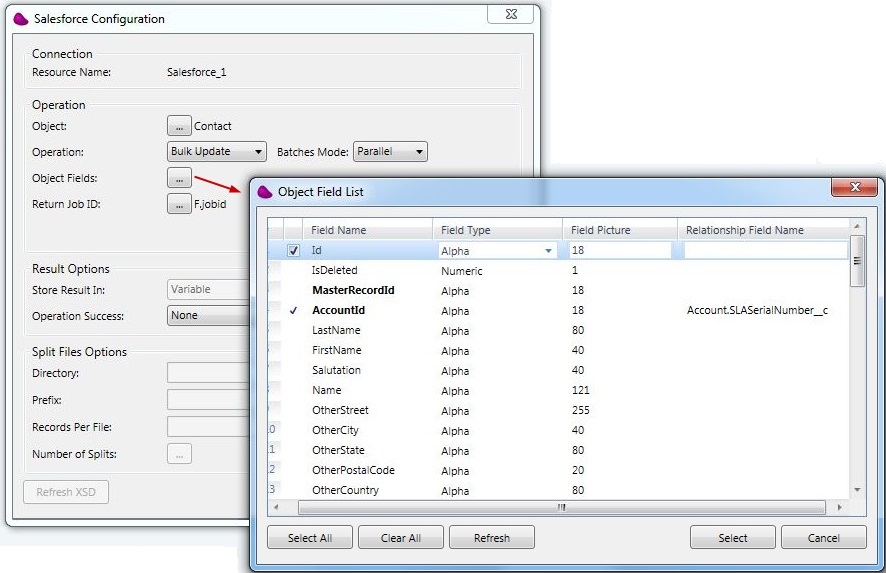Open the Object browse ellipsis button
This screenshot has height=573, width=886.
click(179, 126)
